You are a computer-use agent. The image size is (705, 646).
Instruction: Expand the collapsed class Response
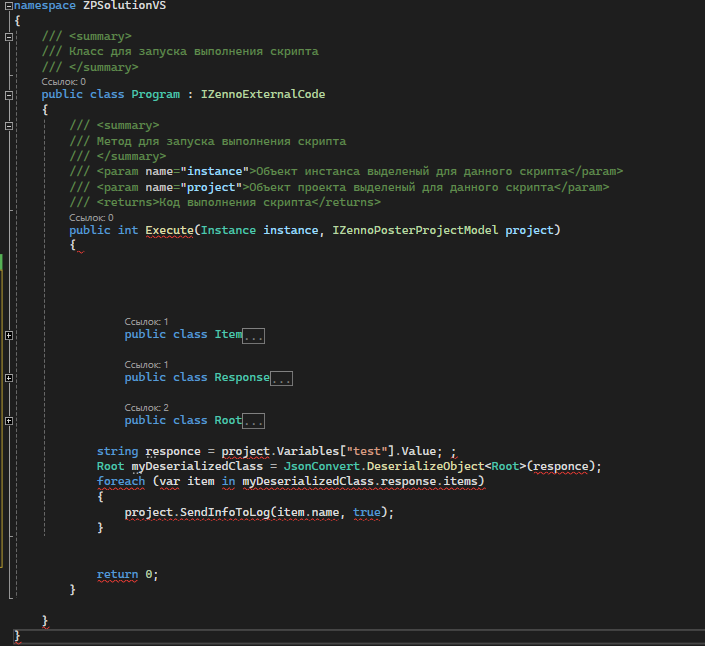[x=9, y=378]
